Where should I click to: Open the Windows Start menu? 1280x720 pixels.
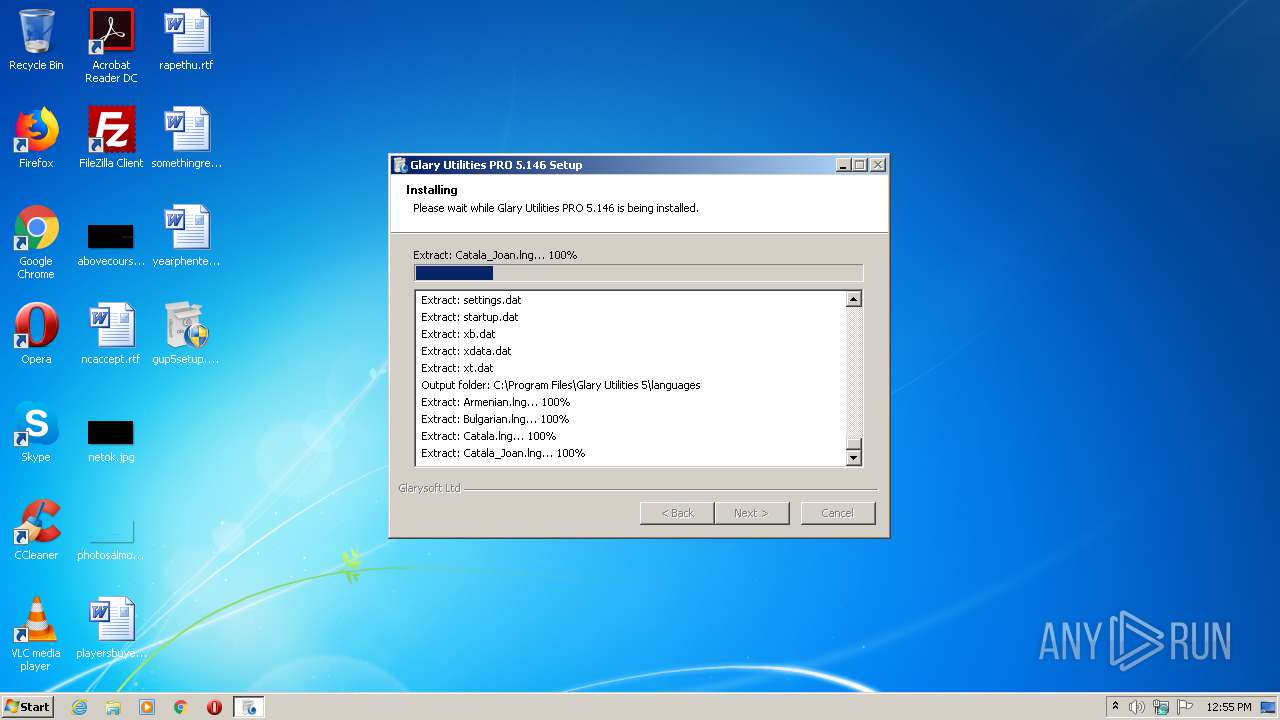pos(27,706)
